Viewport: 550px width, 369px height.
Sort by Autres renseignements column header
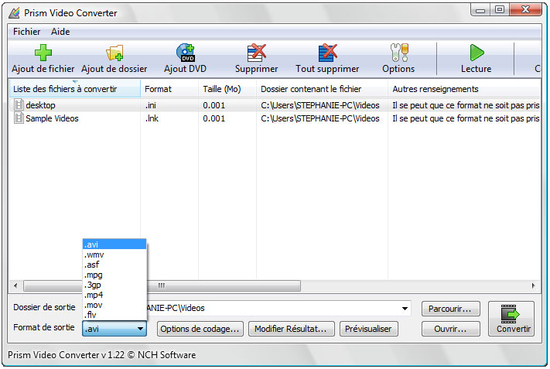click(x=464, y=89)
